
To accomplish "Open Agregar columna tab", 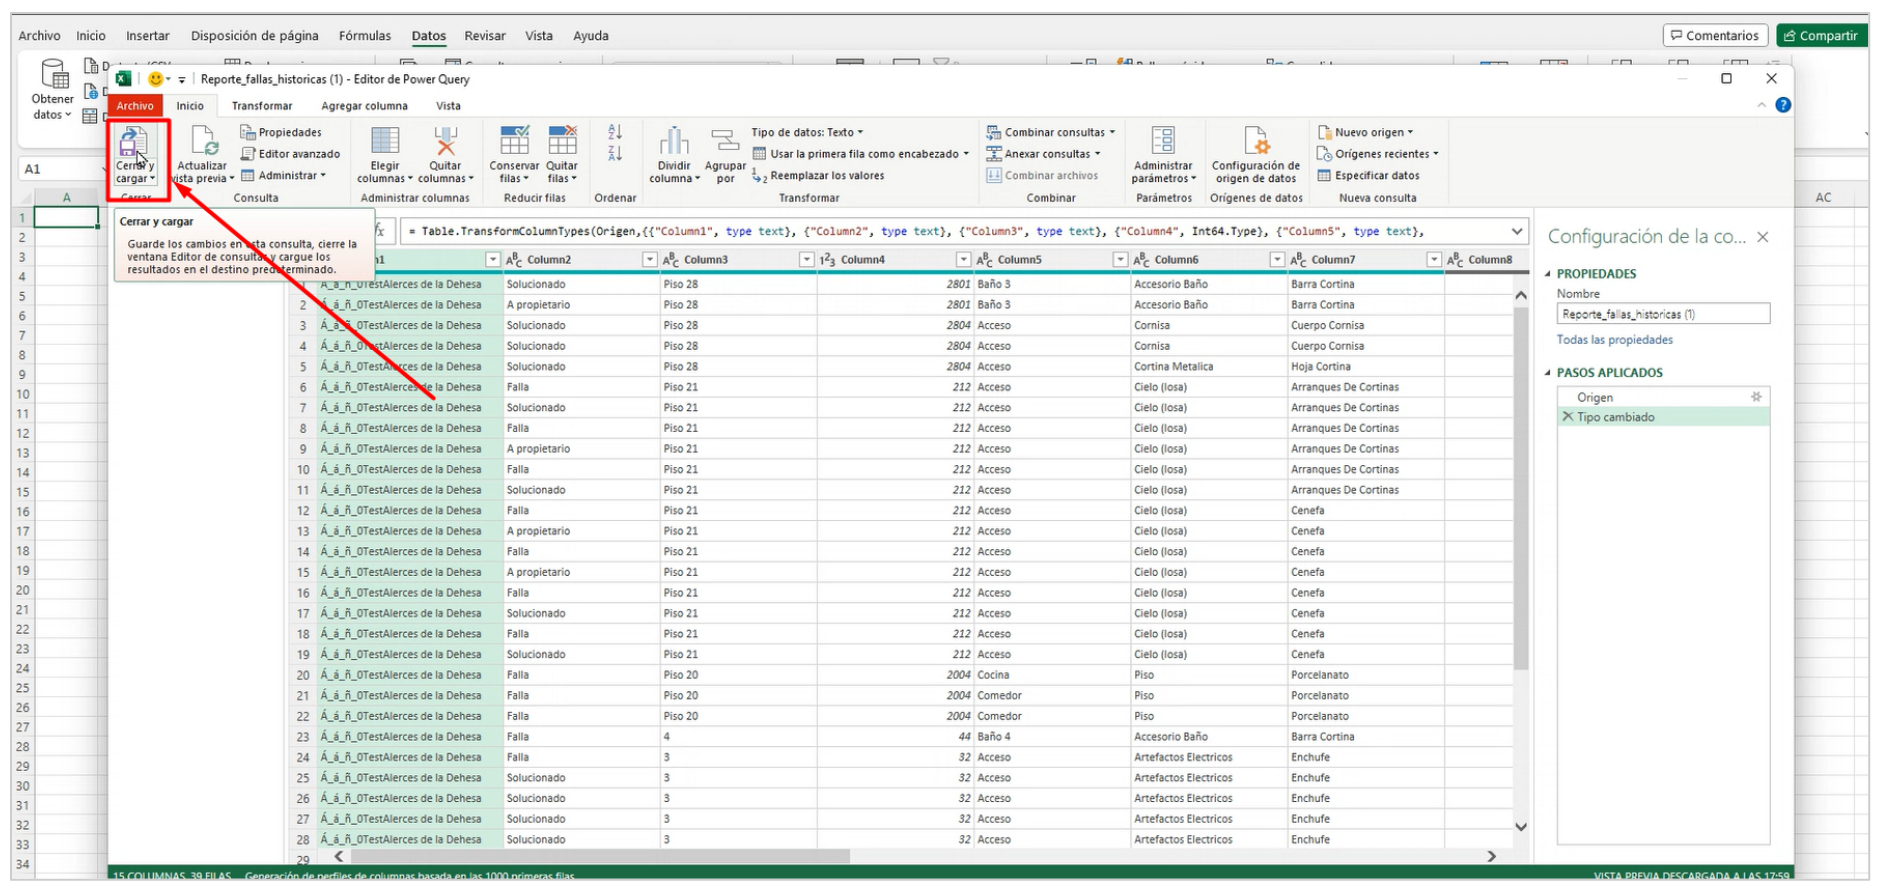I will coord(364,106).
